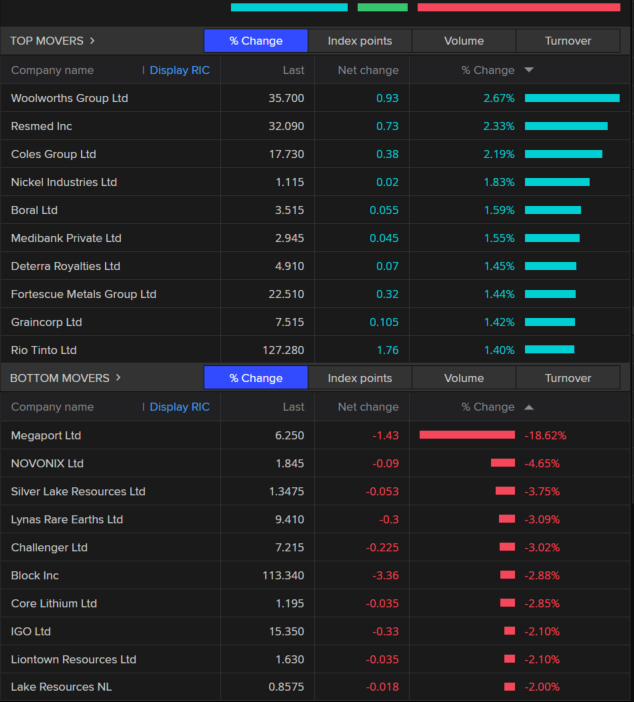Click Megaport Ltd company name
The image size is (634, 702).
[x=46, y=435]
